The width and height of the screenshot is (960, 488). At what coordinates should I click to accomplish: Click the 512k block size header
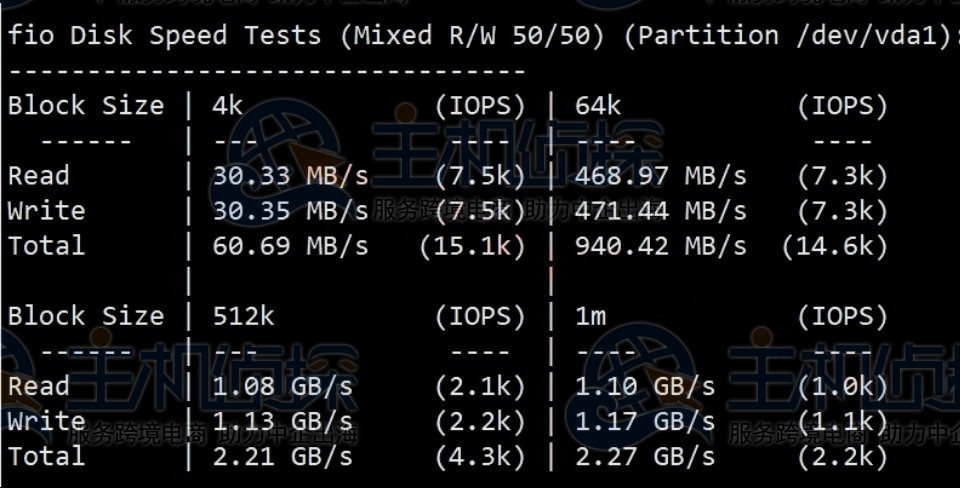coord(243,317)
